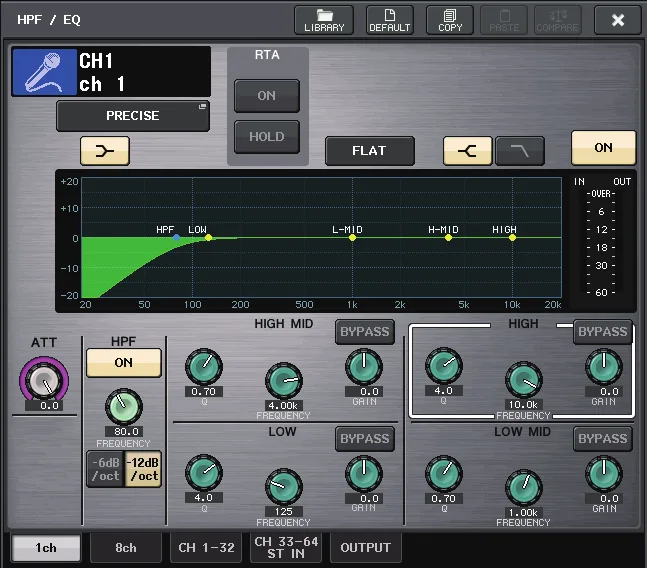Image resolution: width=647 pixels, height=568 pixels.
Task: Select the HIGH band Q knob
Action: (444, 366)
